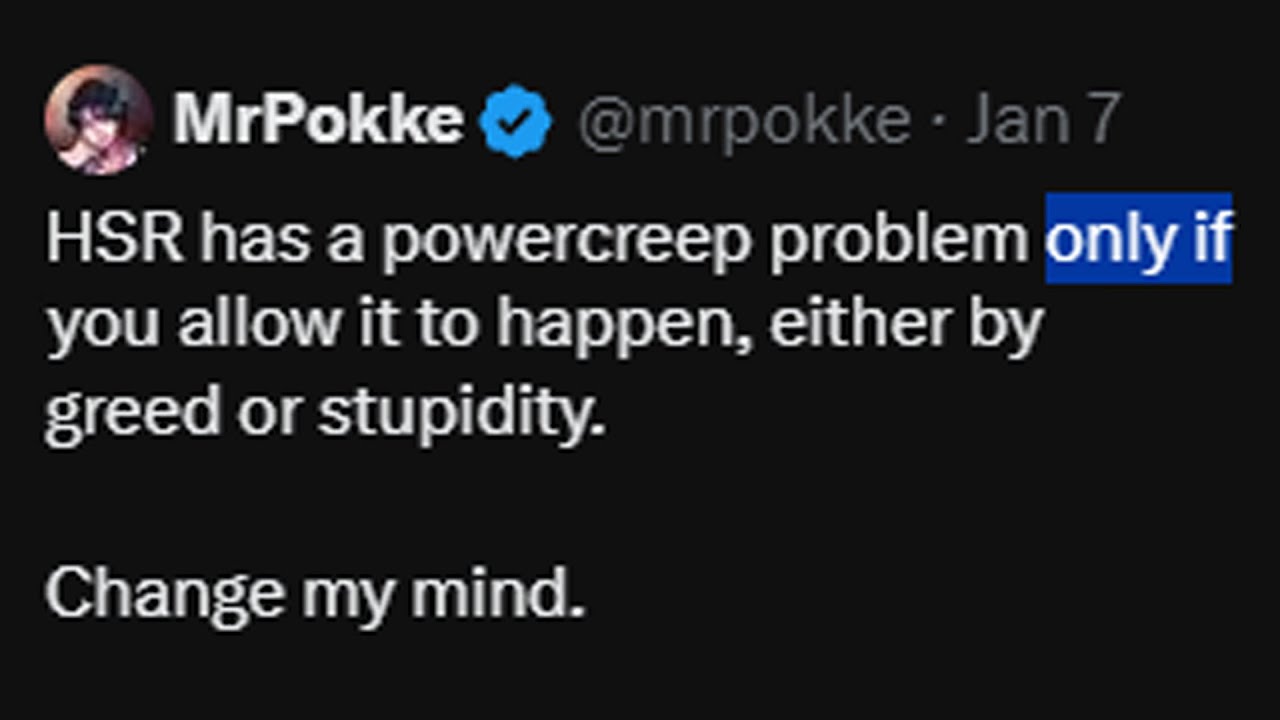
Task: Click the word "allow" in the second line
Action: 244,324
